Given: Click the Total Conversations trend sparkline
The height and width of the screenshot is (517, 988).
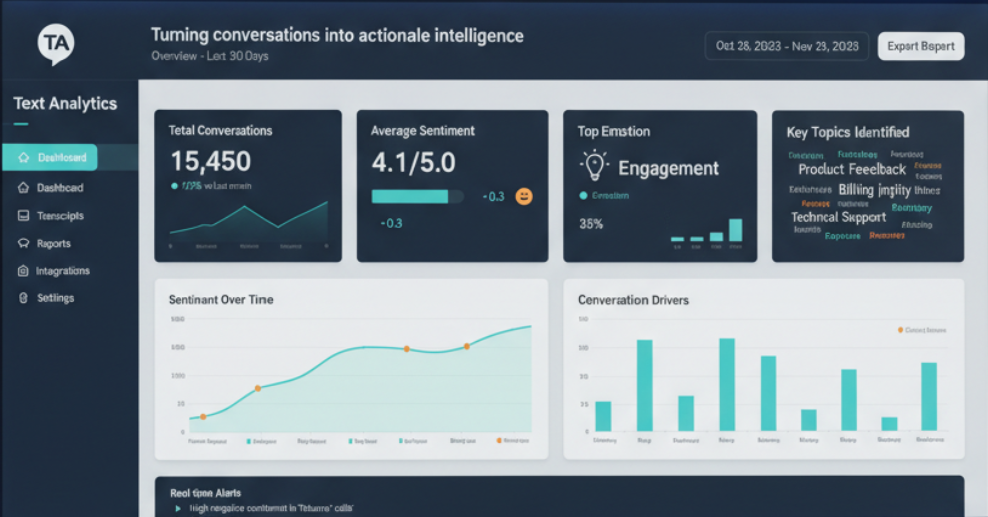Looking at the screenshot, I should [x=249, y=222].
